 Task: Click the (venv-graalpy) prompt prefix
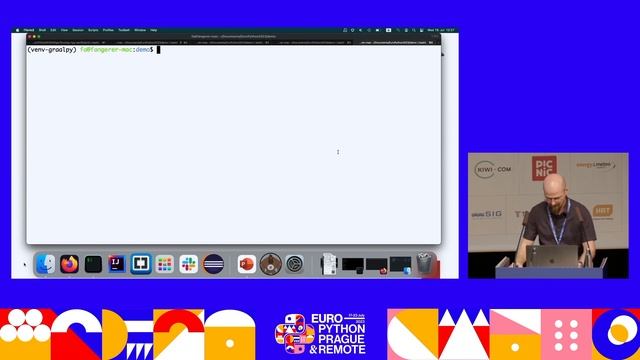pyautogui.click(x=52, y=50)
